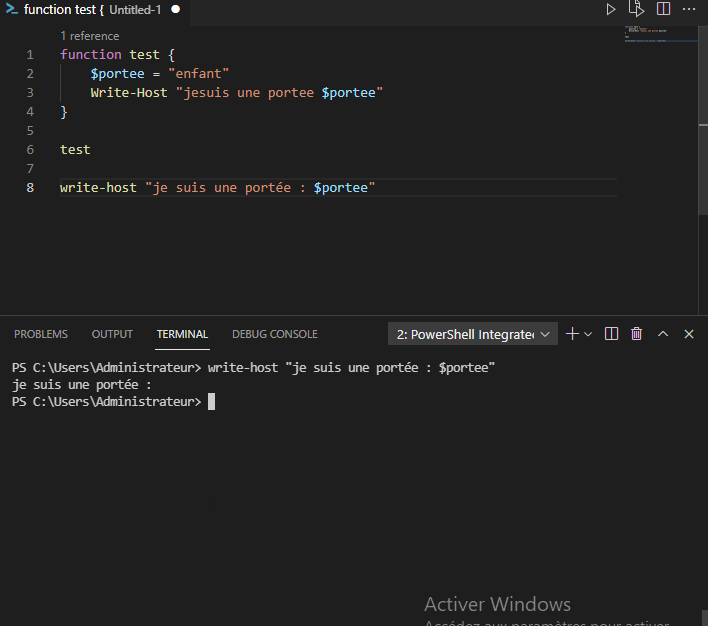Click unsaved dot on Untitled-1 tab
The width and height of the screenshot is (708, 626).
click(x=176, y=9)
